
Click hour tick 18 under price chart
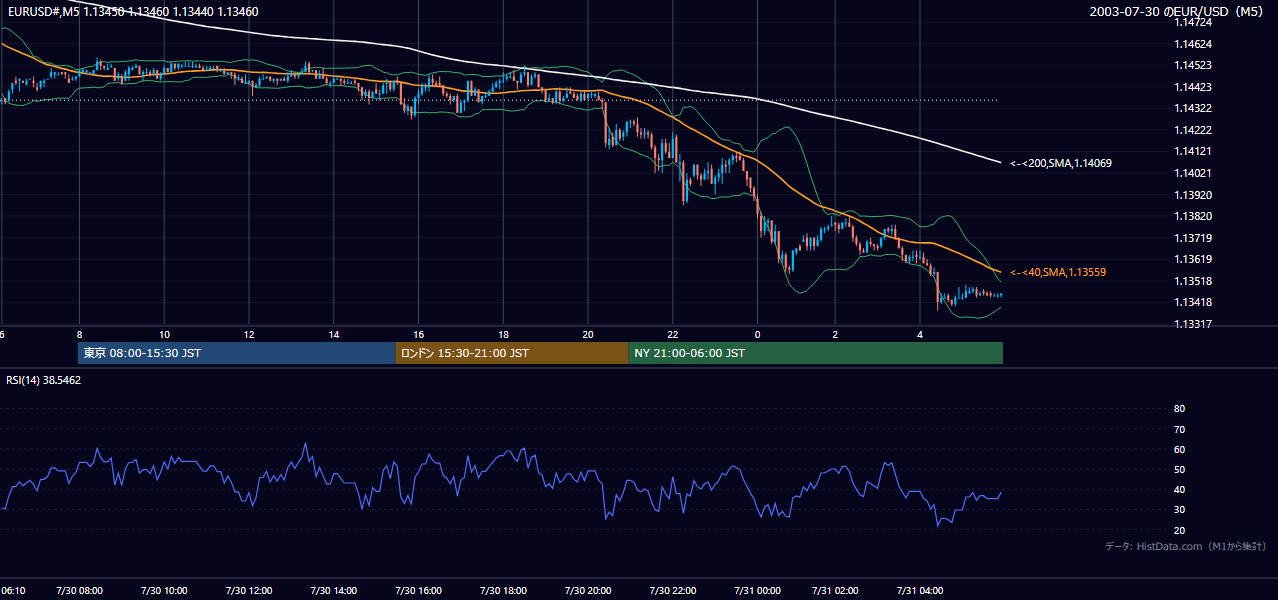click(503, 334)
